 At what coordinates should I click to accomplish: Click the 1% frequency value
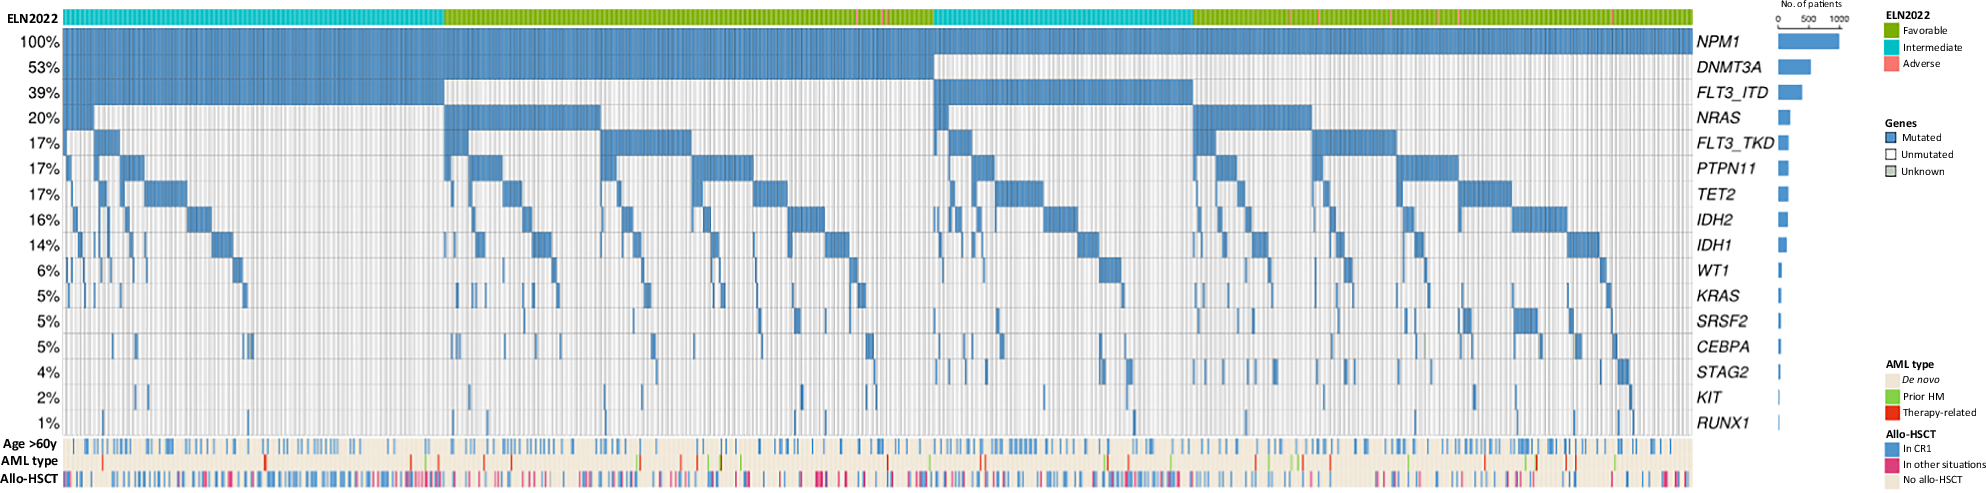48,423
